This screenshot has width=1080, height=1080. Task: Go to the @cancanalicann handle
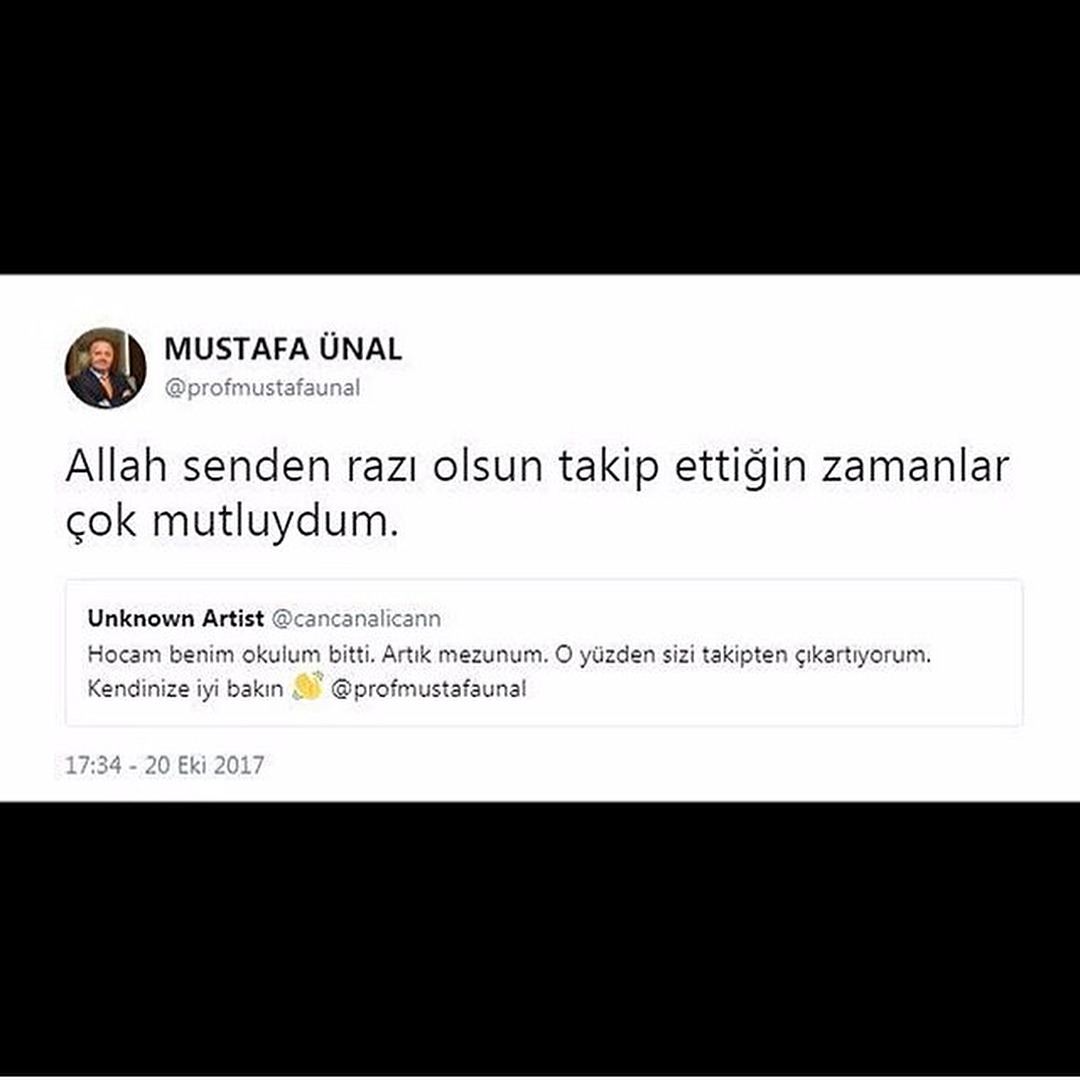pyautogui.click(x=356, y=619)
